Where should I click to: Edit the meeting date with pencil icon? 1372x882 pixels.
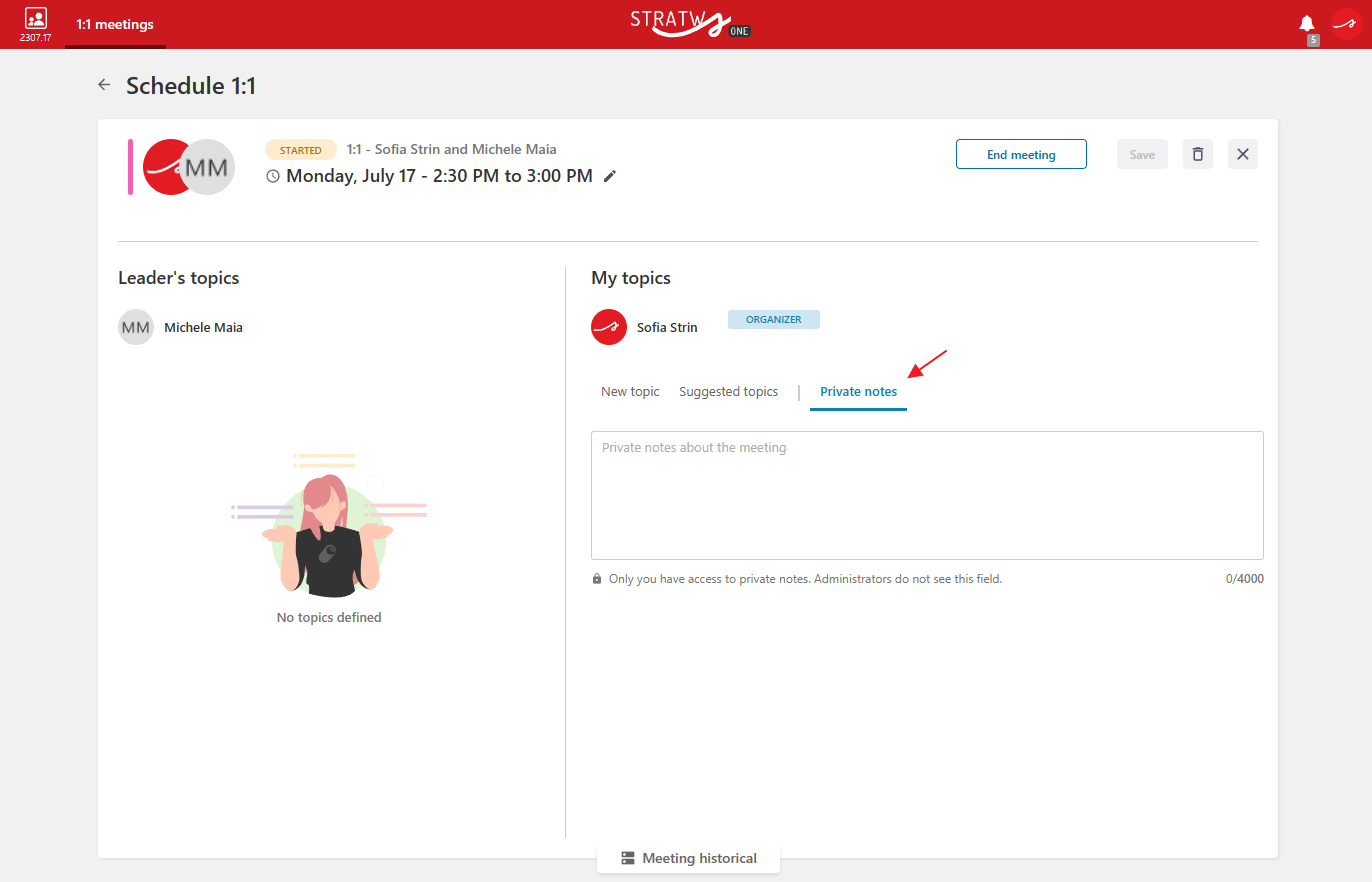[x=610, y=176]
